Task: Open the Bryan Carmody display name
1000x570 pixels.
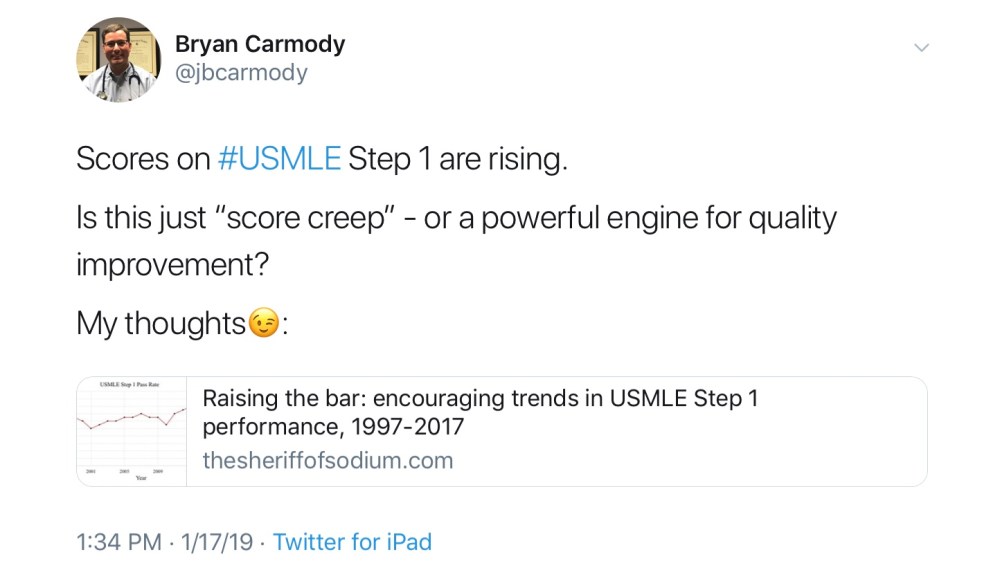Action: (x=259, y=44)
